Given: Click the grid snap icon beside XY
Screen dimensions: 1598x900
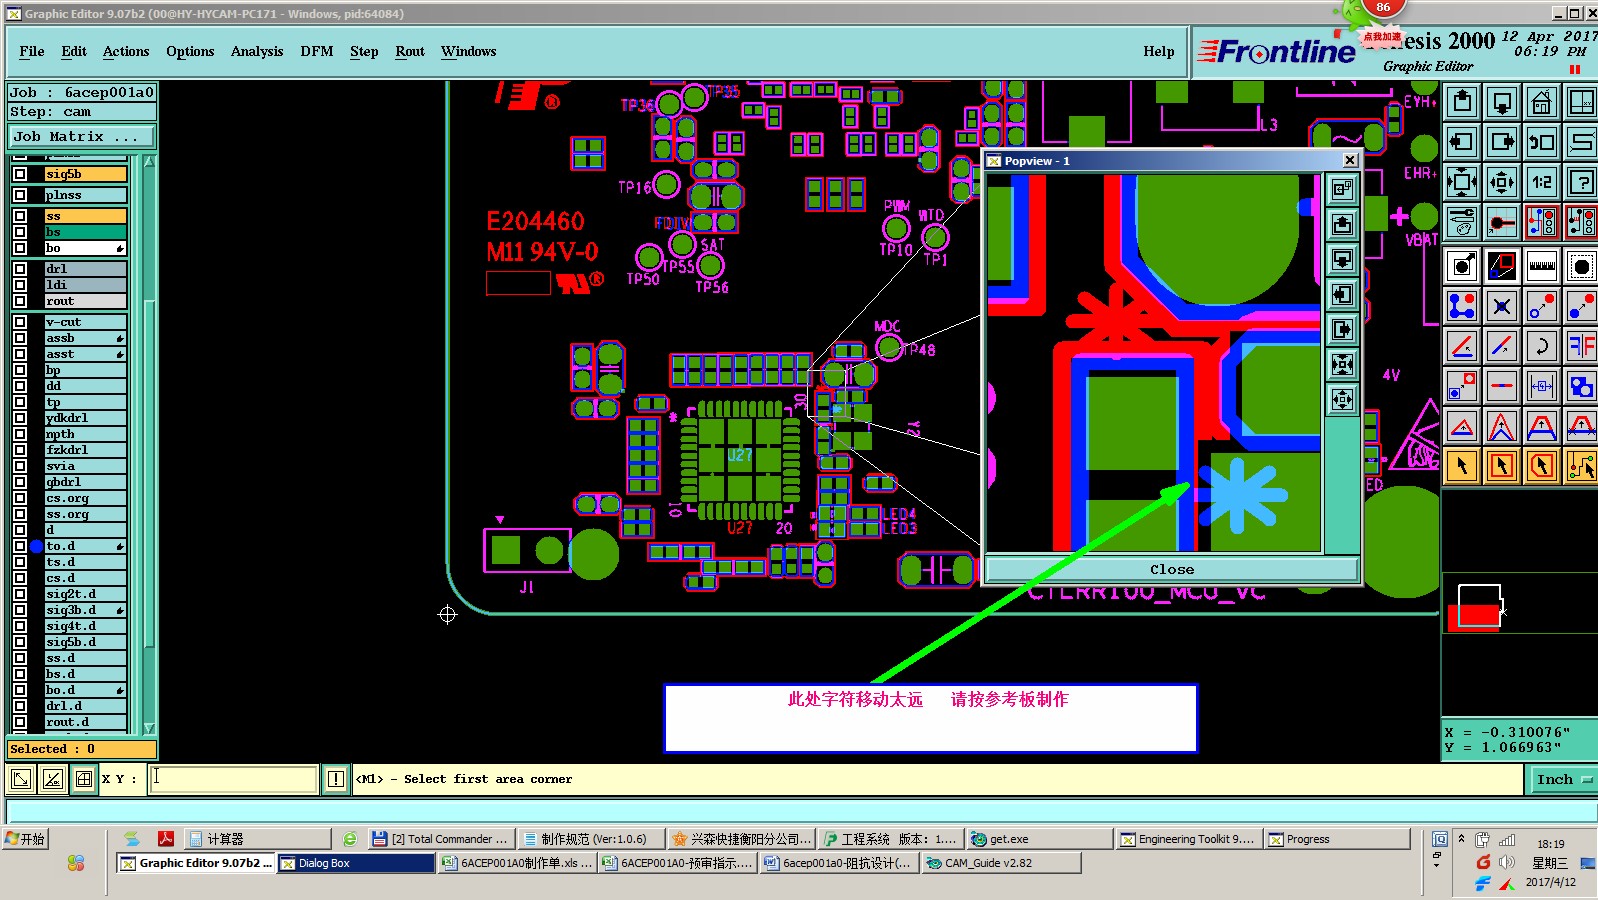Looking at the screenshot, I should point(84,779).
